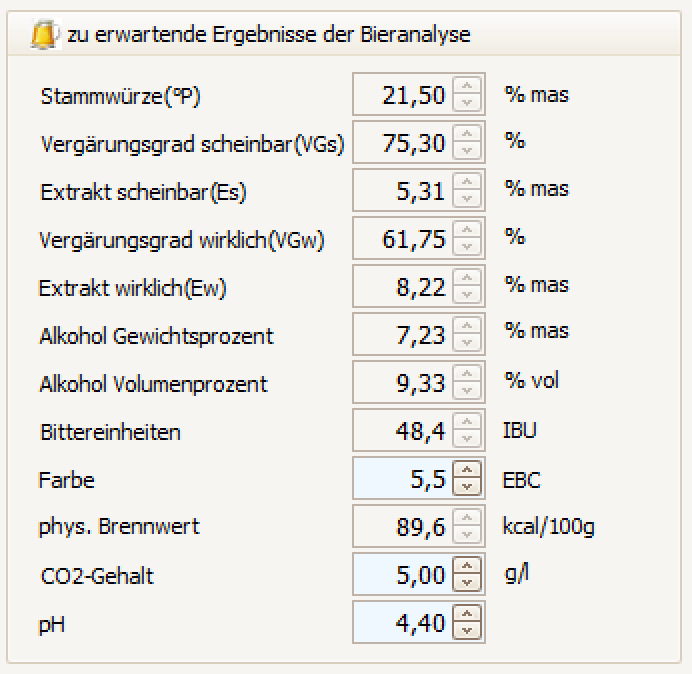Focus the pH value field
This screenshot has height=674, width=692.
click(x=402, y=623)
